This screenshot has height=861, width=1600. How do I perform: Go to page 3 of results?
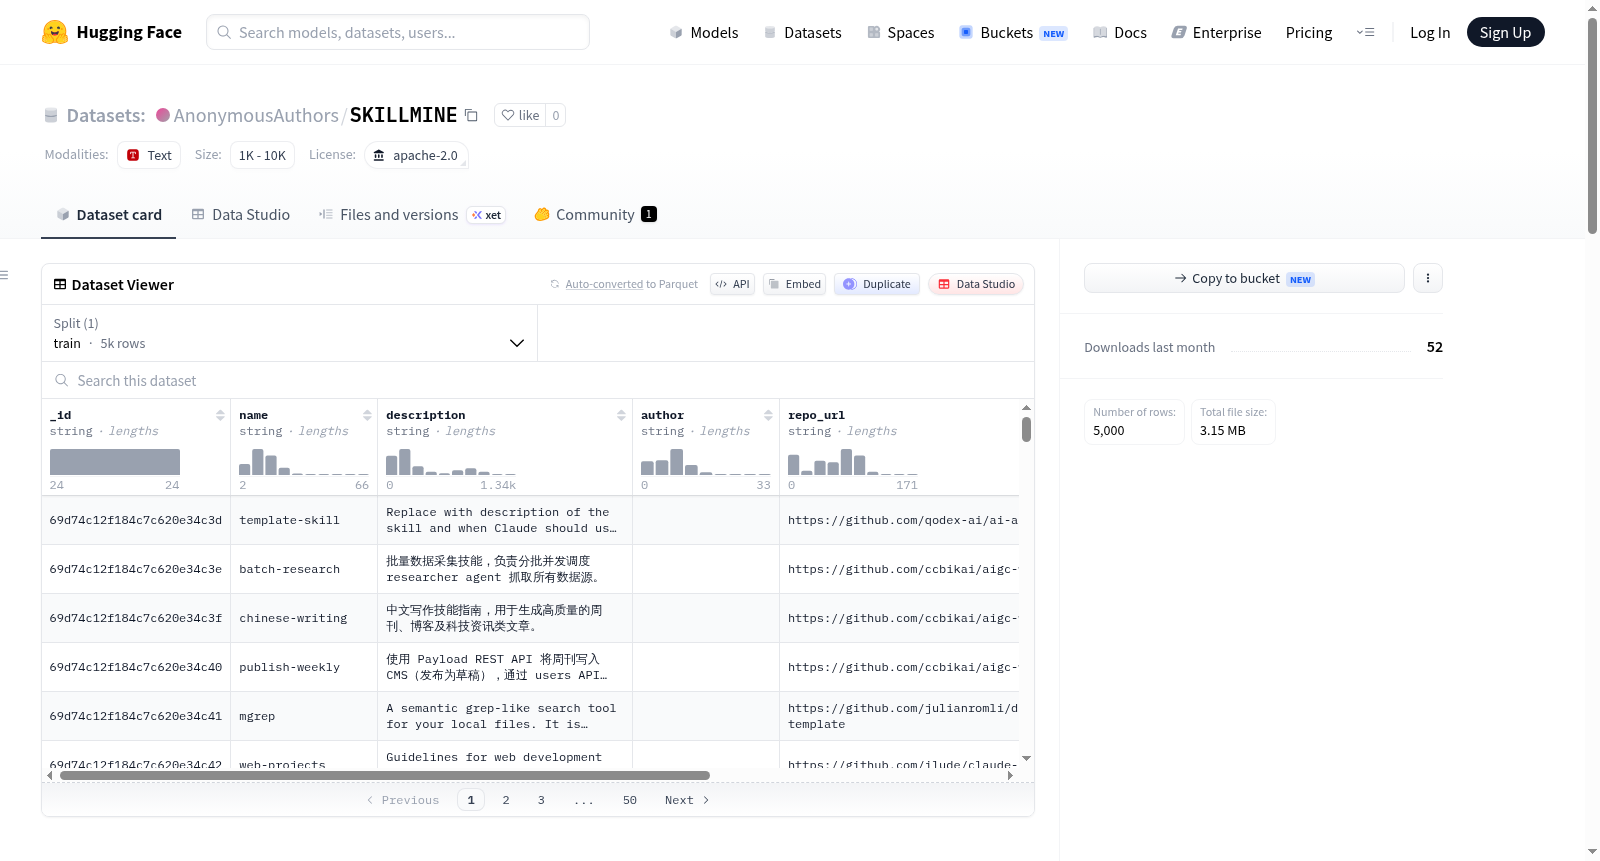click(x=541, y=800)
